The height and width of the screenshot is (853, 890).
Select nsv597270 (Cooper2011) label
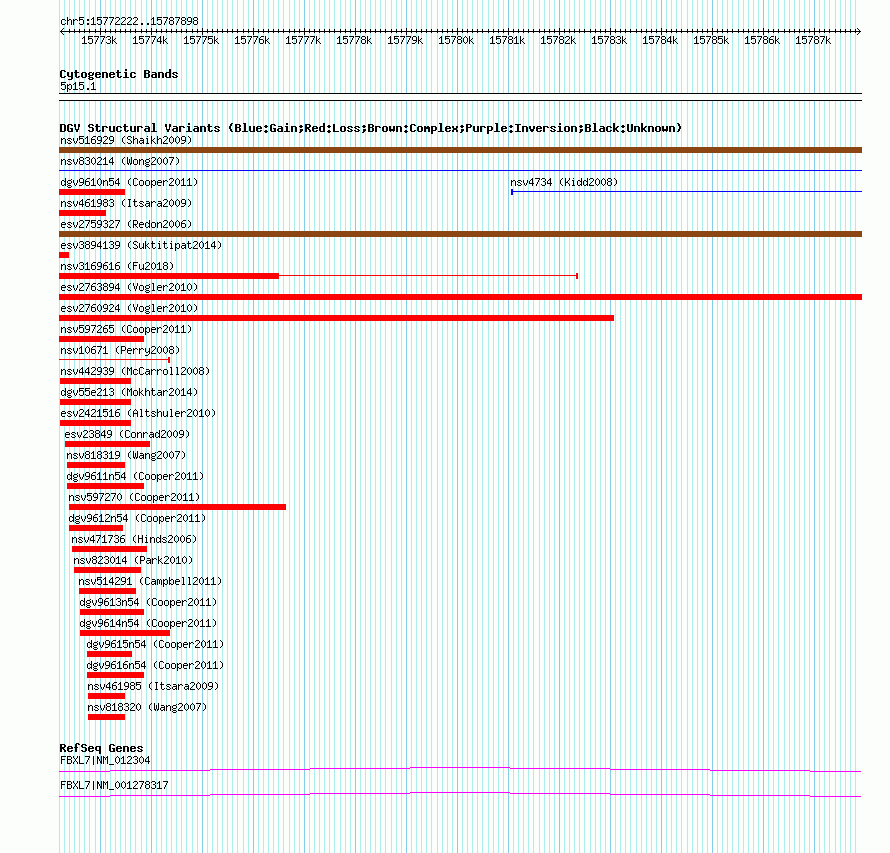pyautogui.click(x=134, y=497)
